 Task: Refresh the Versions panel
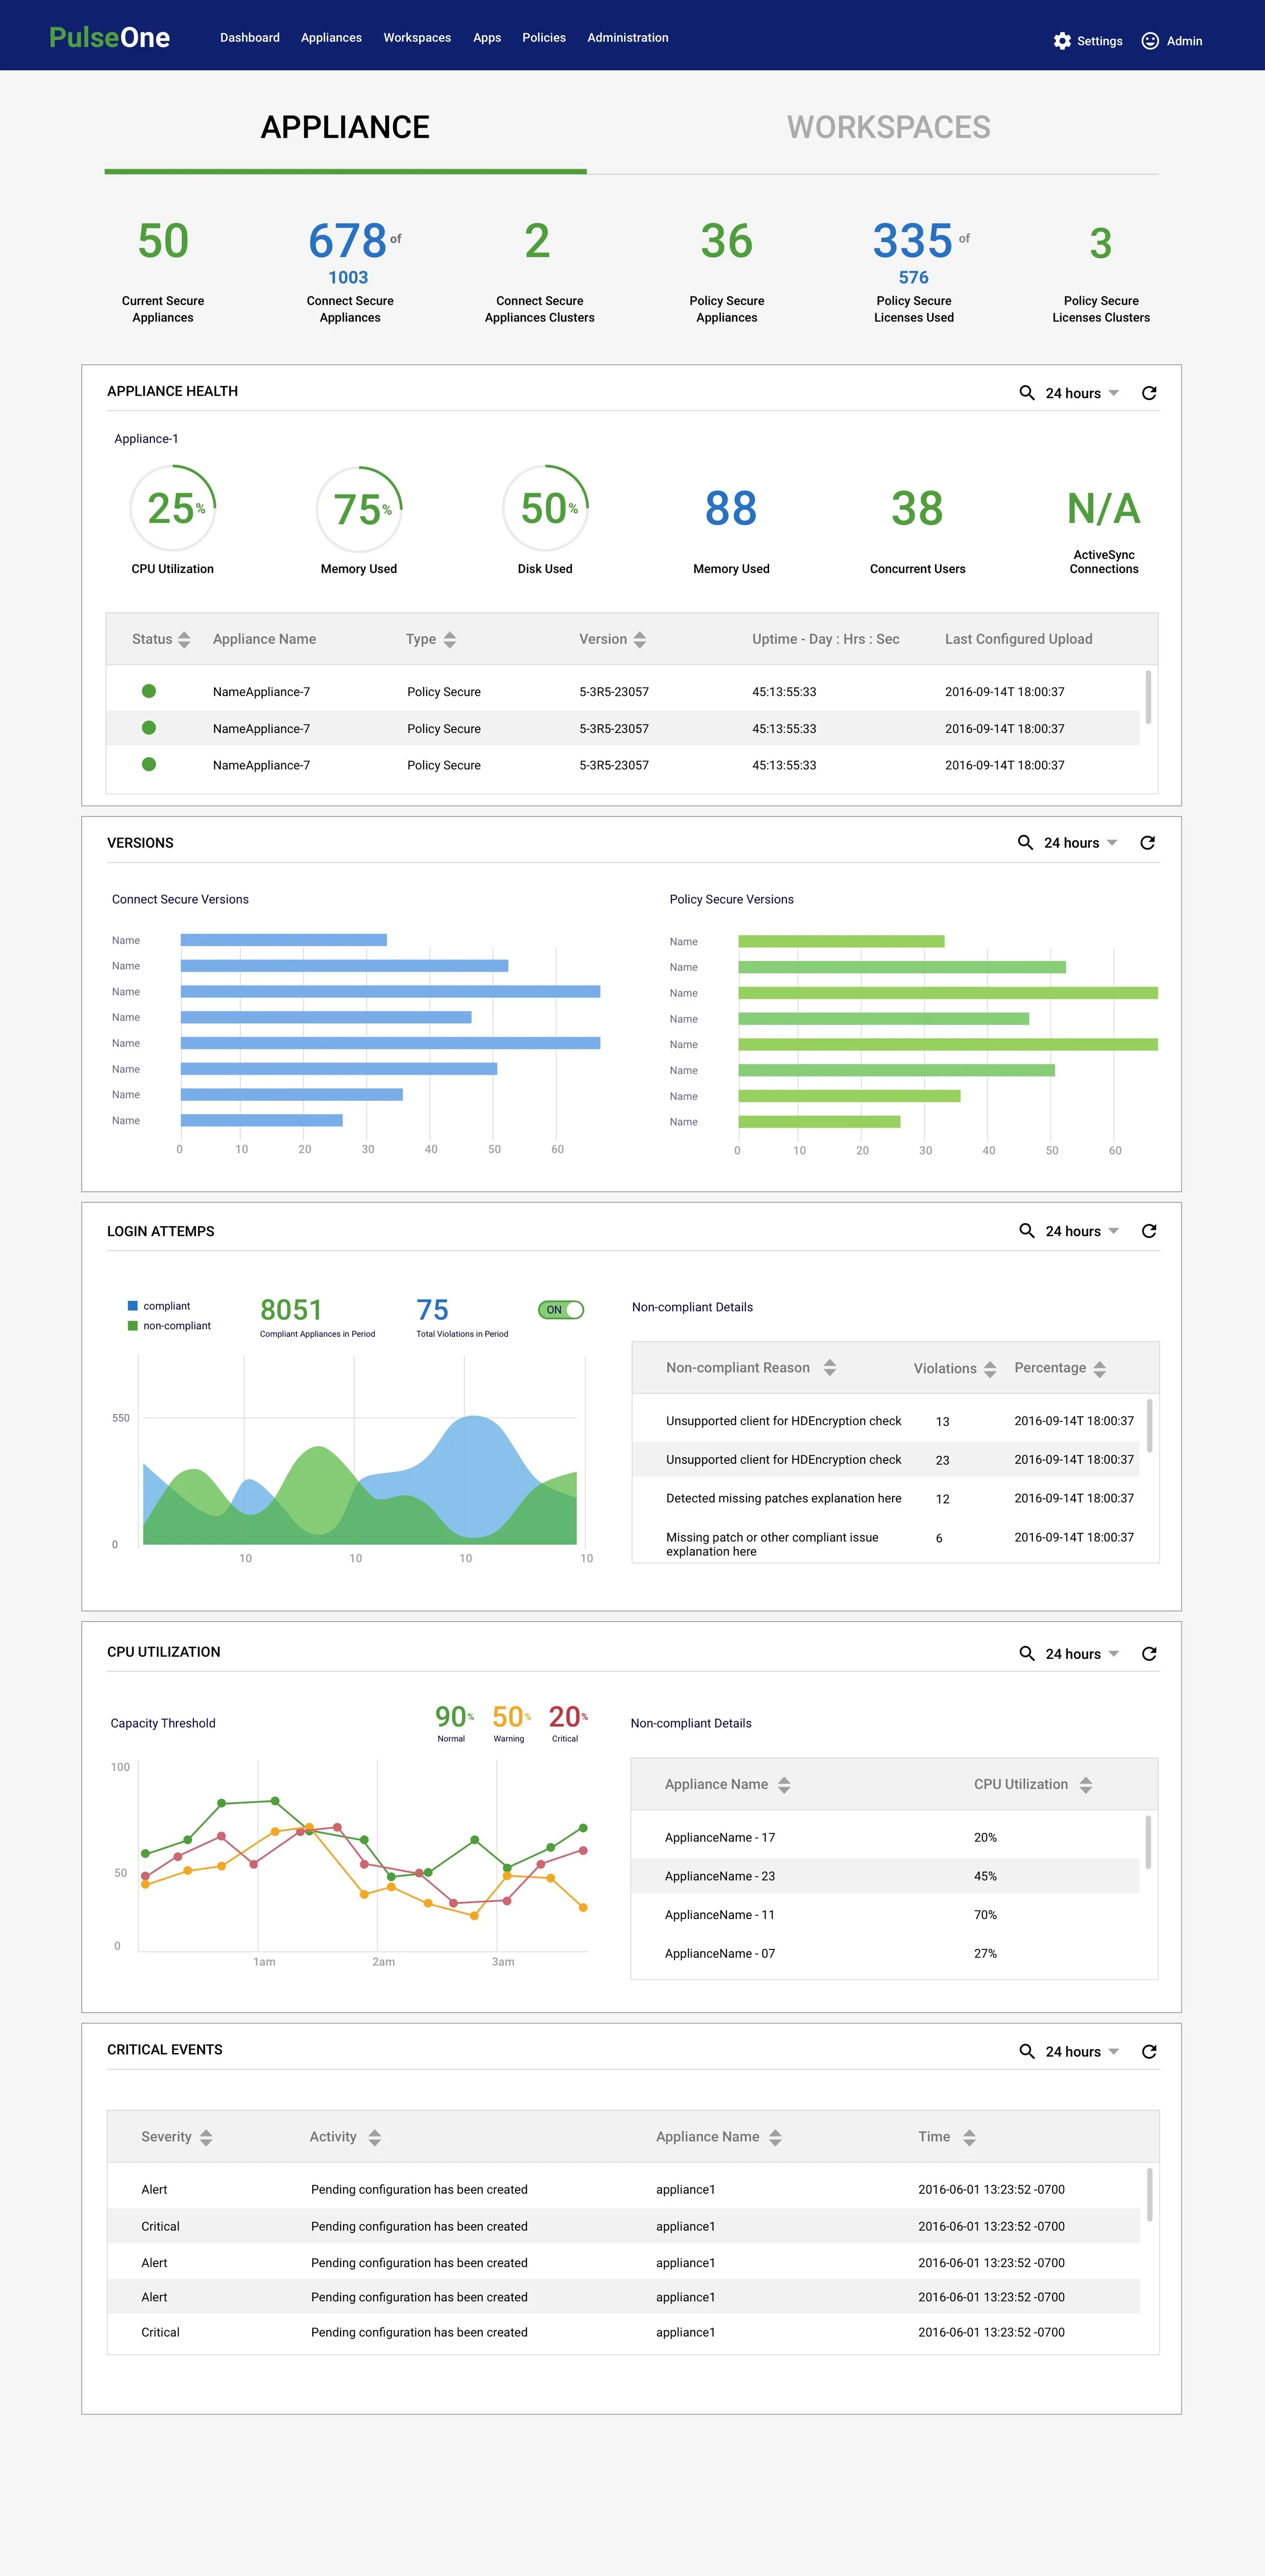click(x=1148, y=843)
